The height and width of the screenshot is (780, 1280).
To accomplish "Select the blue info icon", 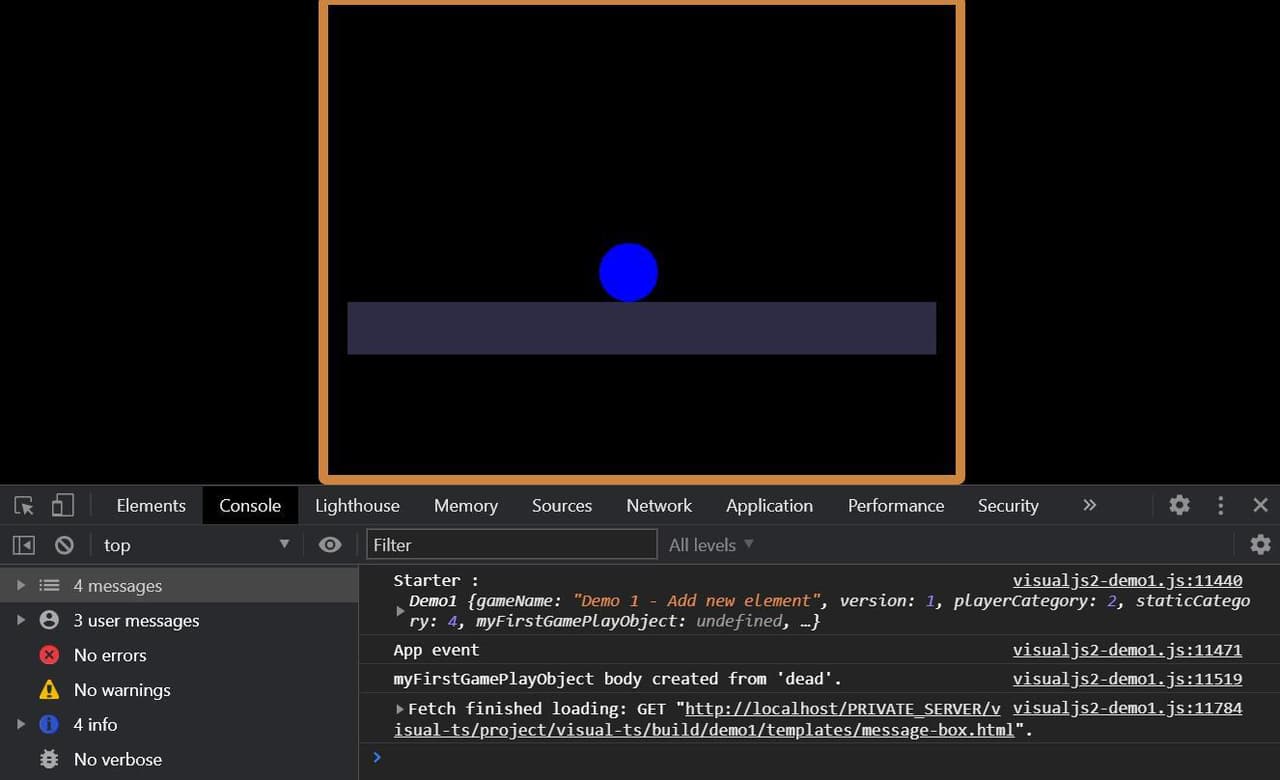I will [49, 724].
